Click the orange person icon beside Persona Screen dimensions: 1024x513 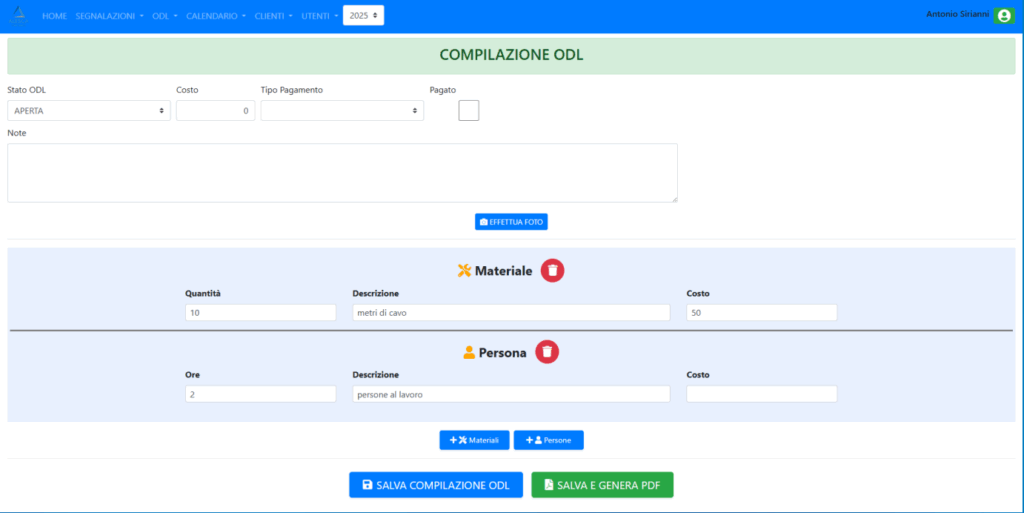469,353
